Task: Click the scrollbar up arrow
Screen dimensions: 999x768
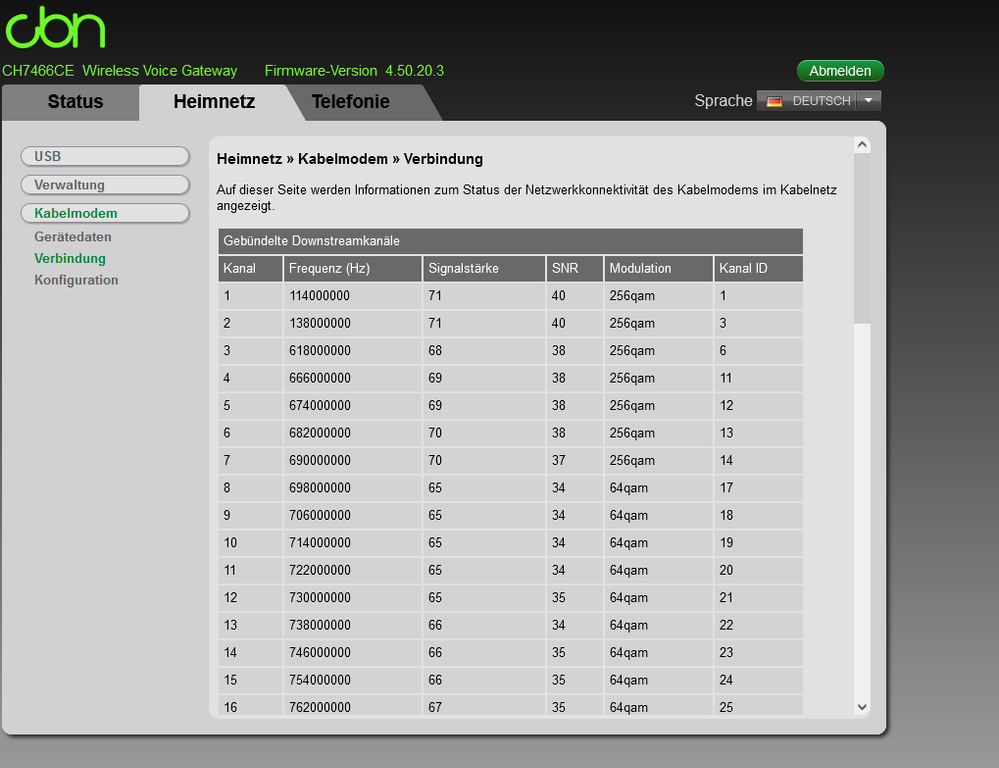Action: pyautogui.click(x=862, y=145)
